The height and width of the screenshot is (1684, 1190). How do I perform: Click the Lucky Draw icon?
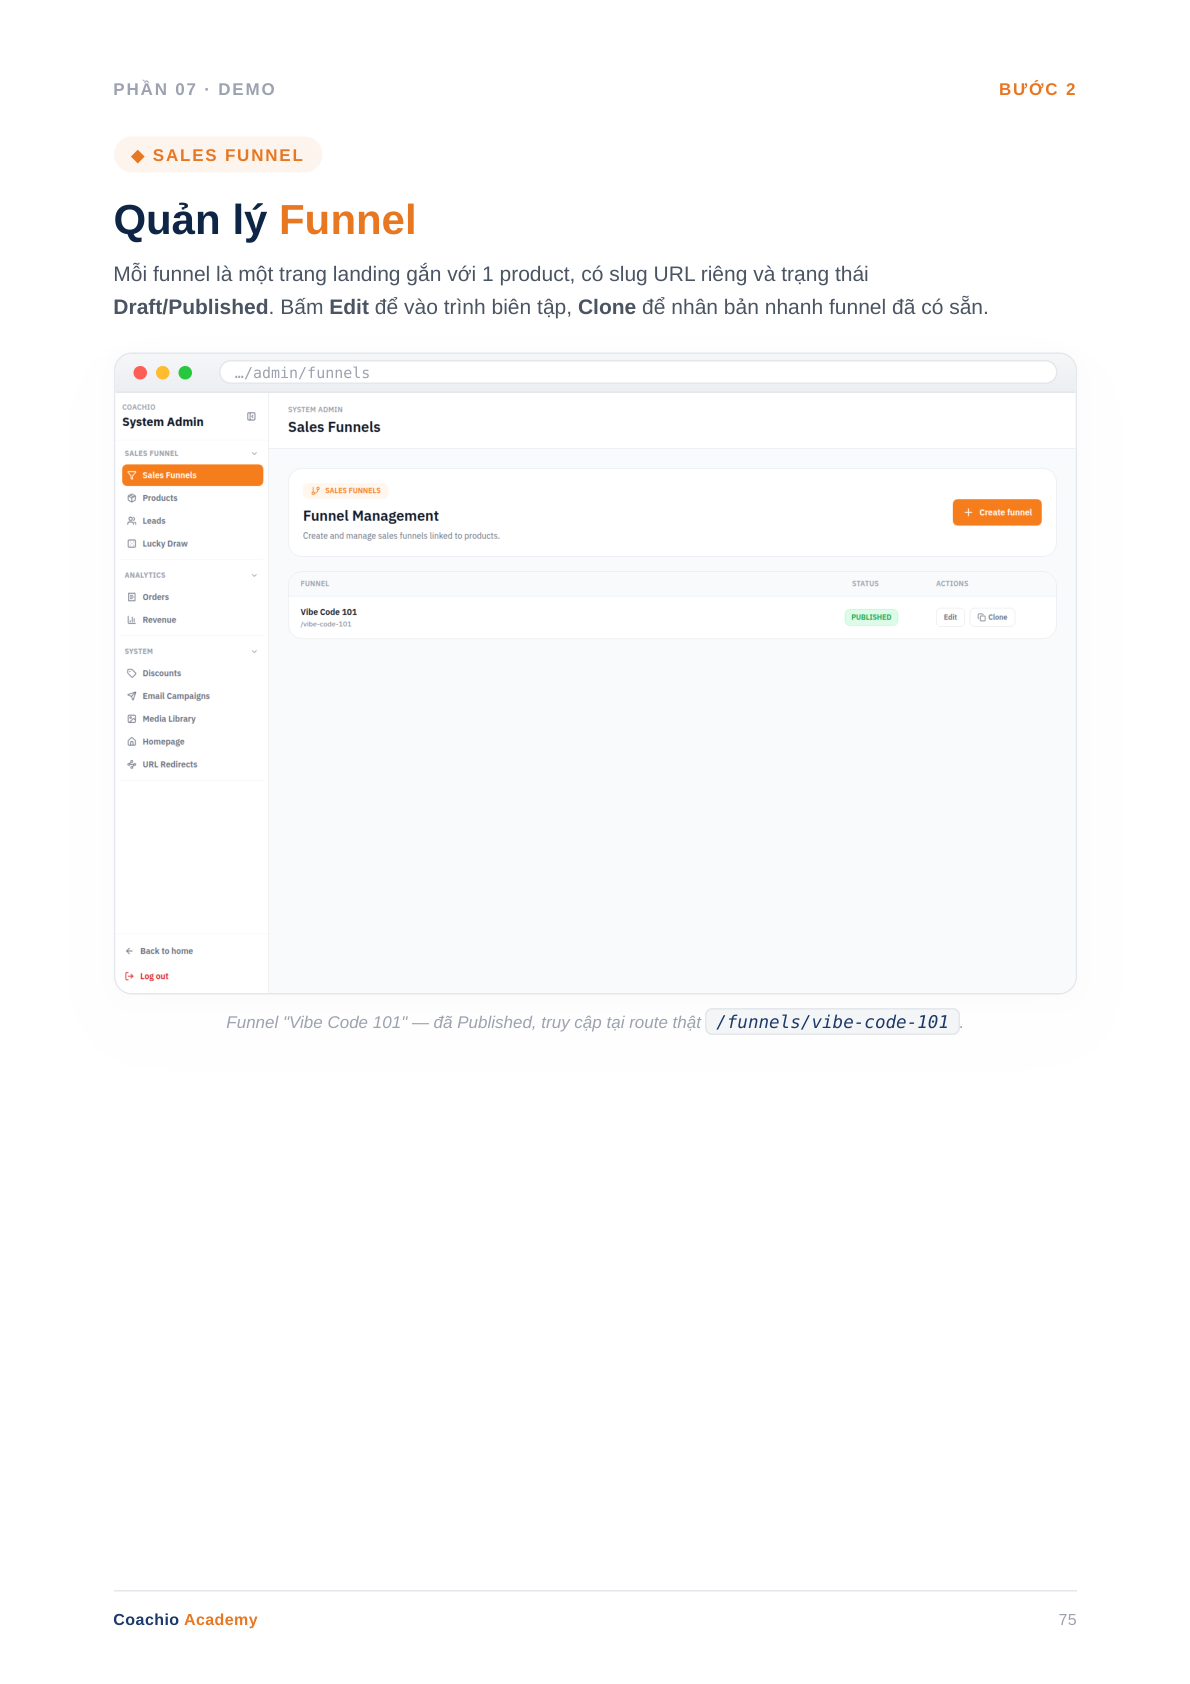coord(132,544)
